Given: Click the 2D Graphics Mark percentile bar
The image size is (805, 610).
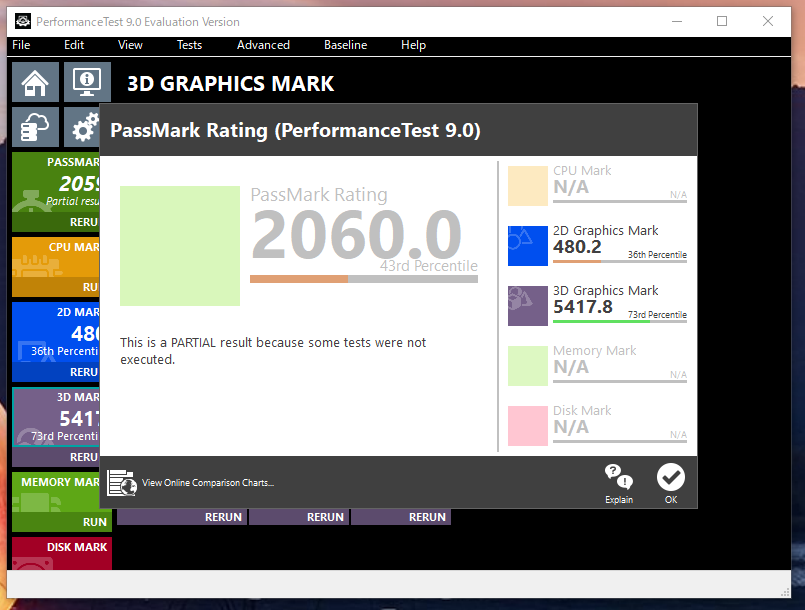Looking at the screenshot, I should pos(620,261).
